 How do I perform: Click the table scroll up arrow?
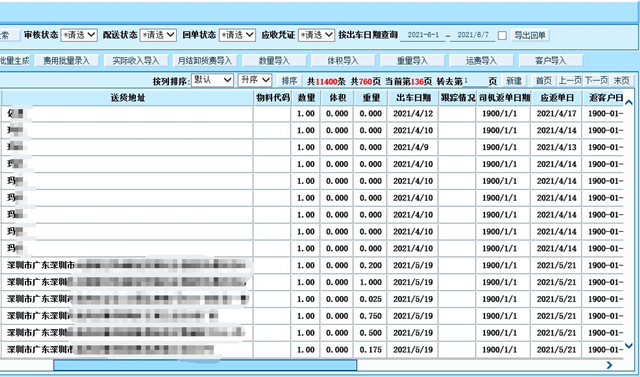pos(629,102)
